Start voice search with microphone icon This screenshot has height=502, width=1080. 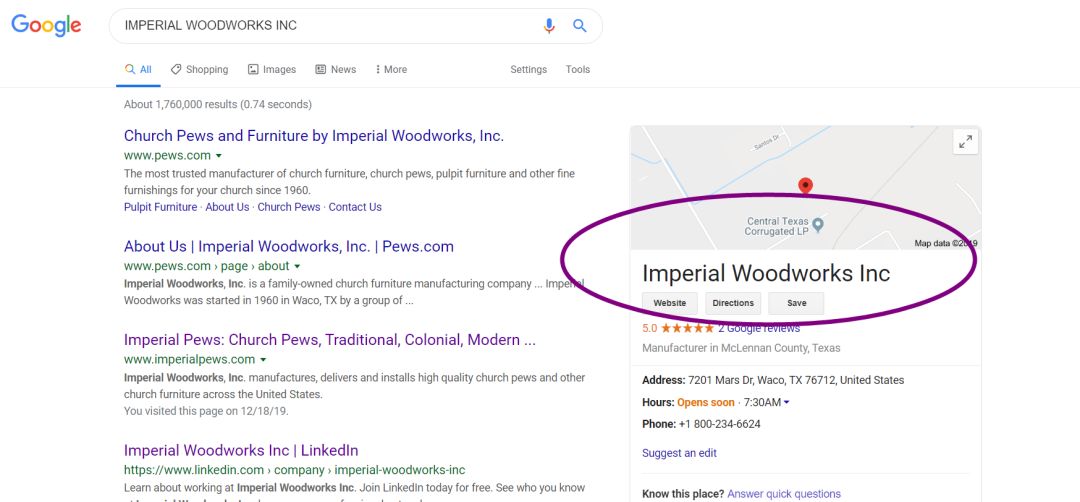tap(549, 26)
